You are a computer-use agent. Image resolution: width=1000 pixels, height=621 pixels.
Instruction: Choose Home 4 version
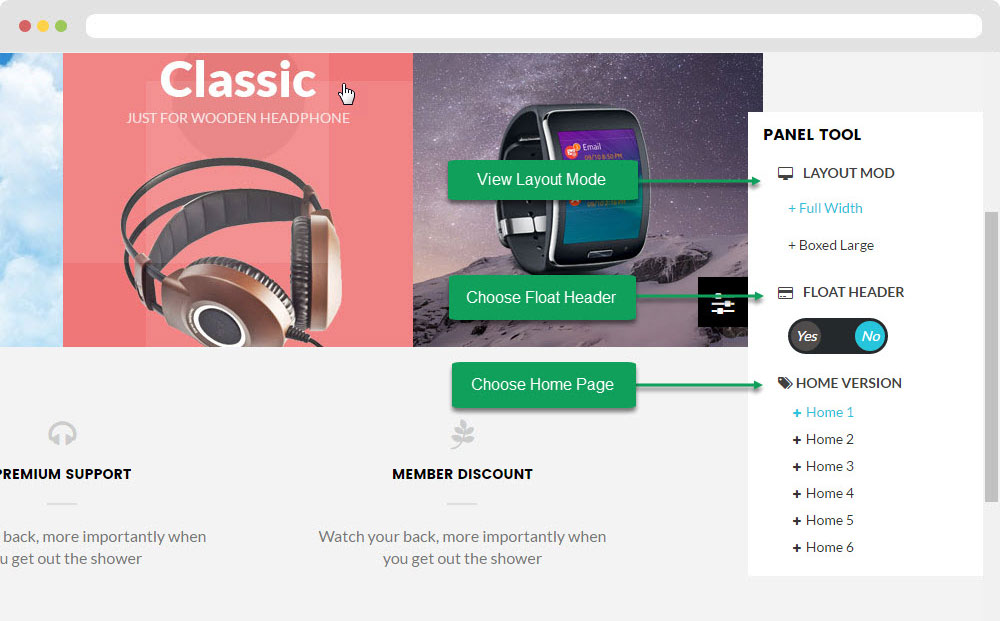823,493
